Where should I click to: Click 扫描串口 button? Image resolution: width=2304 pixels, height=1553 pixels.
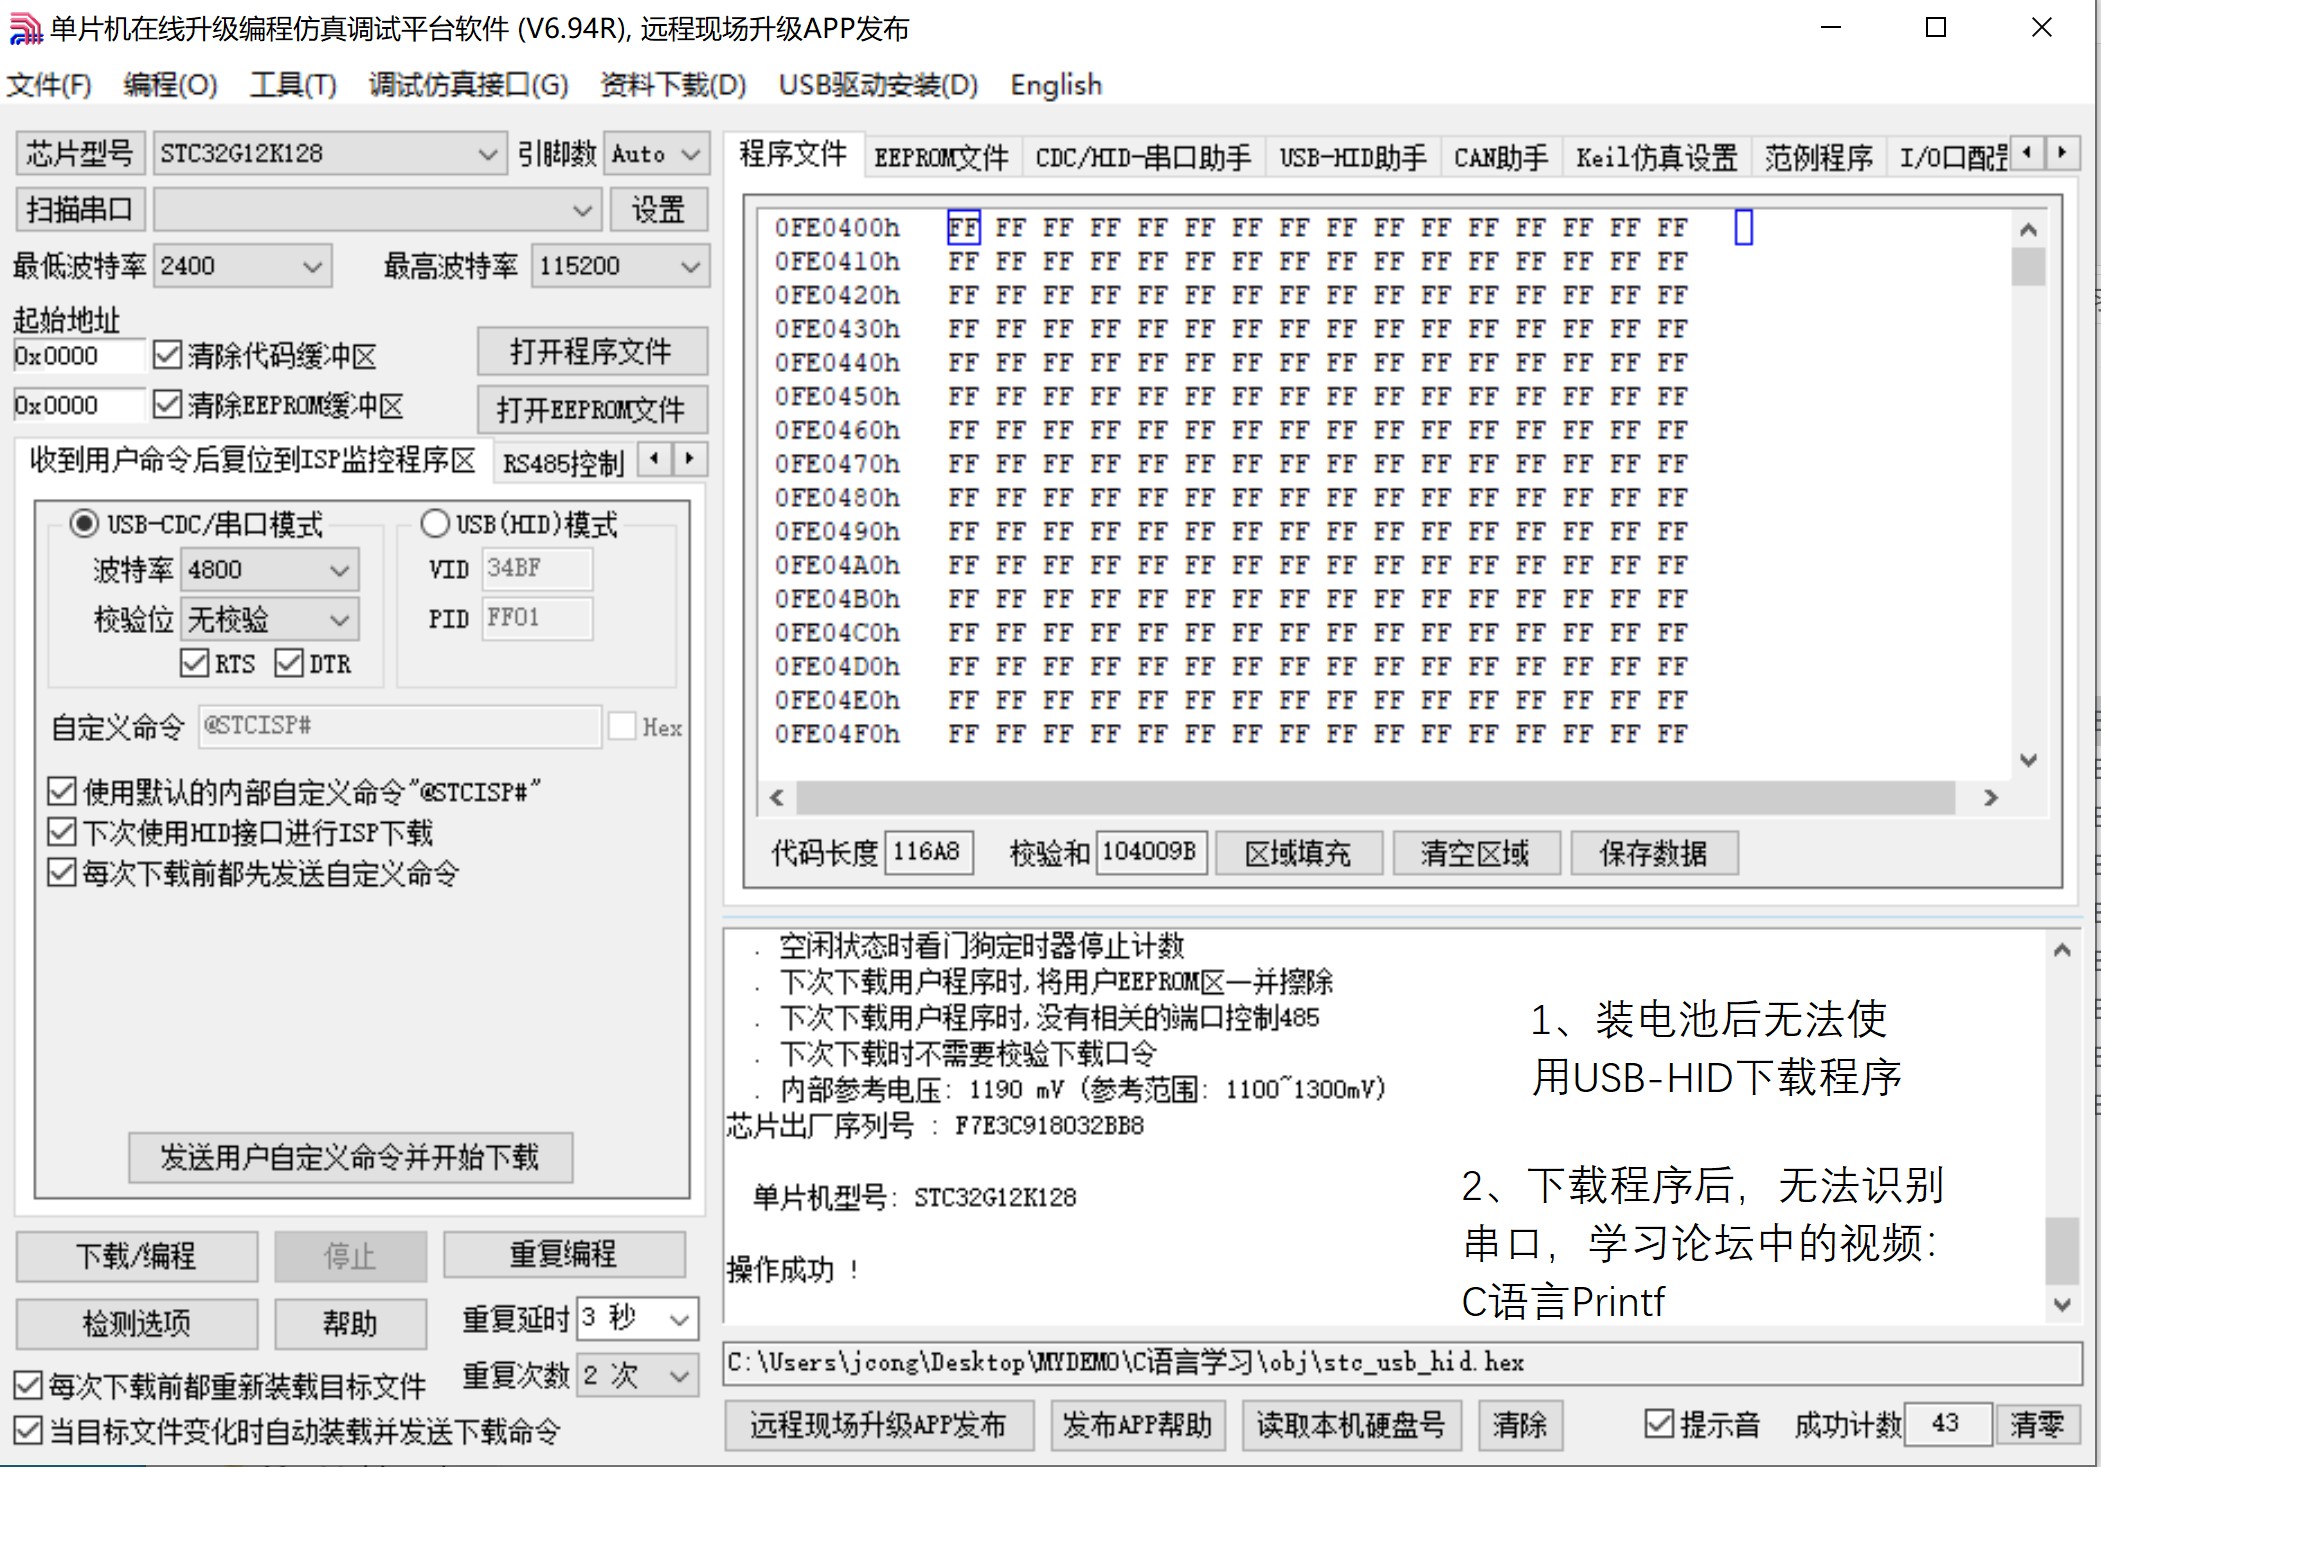(81, 209)
